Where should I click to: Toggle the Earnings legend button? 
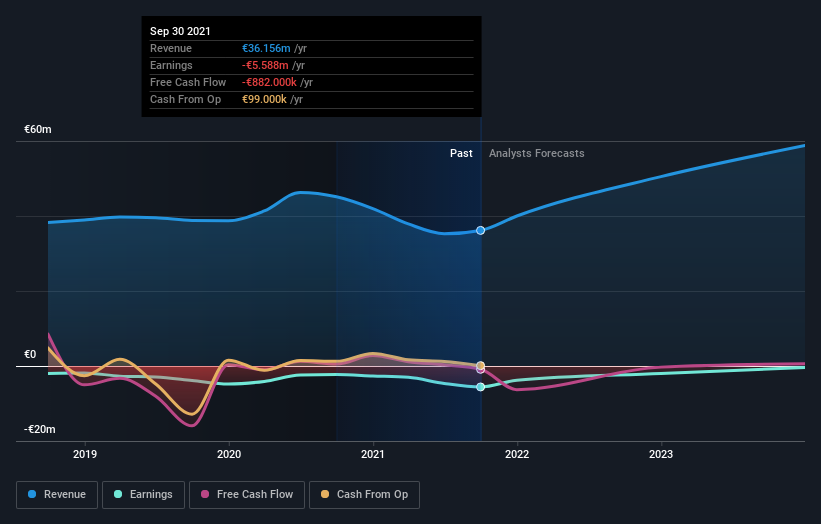143,495
